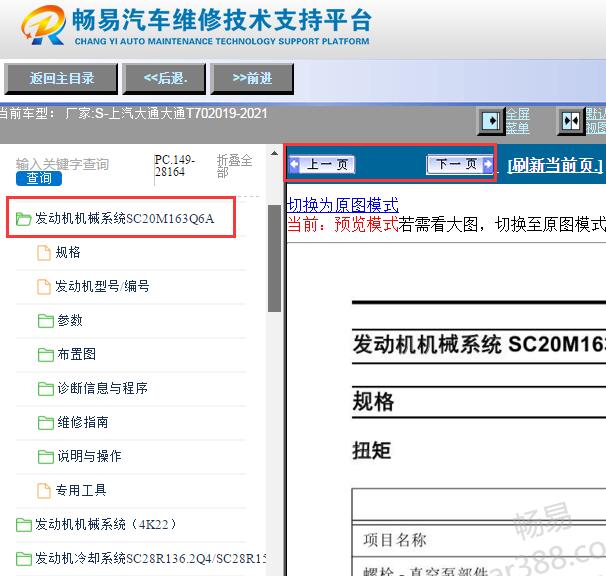Image resolution: width=606 pixels, height=576 pixels.
Task: Expand the 参数 folder icon
Action: click(x=46, y=321)
